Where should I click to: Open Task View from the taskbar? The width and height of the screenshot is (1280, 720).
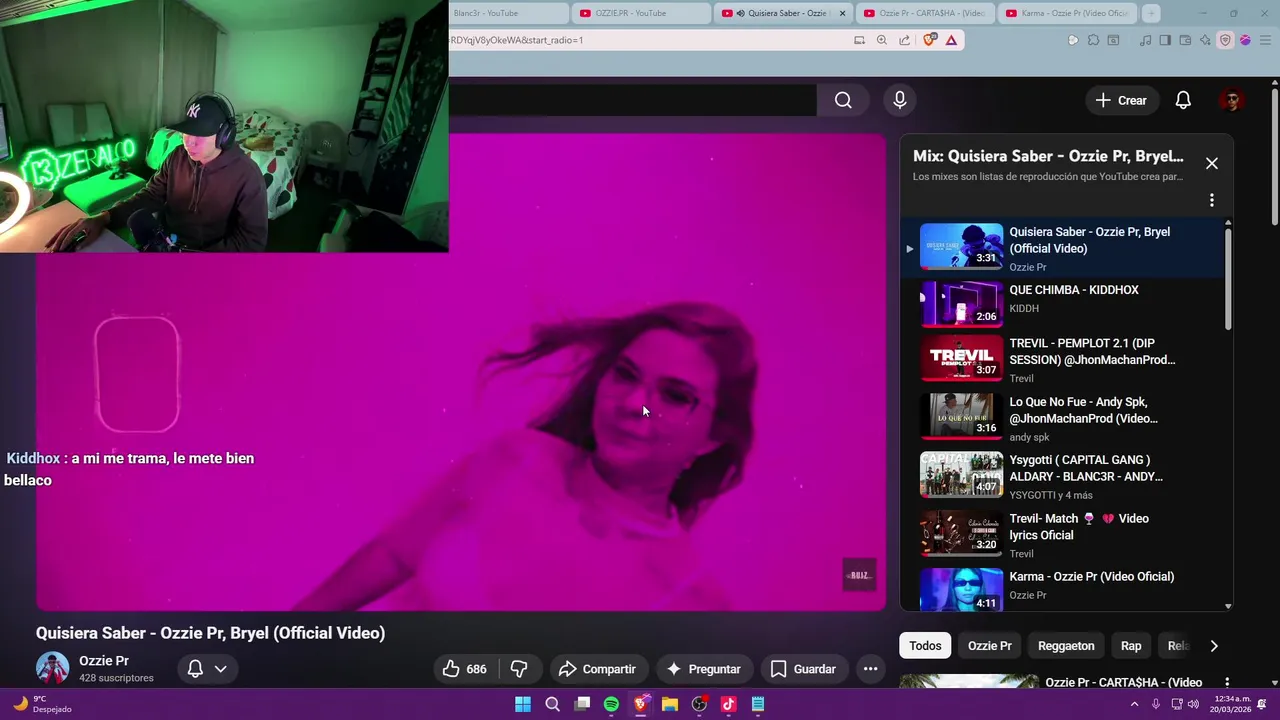tap(582, 704)
